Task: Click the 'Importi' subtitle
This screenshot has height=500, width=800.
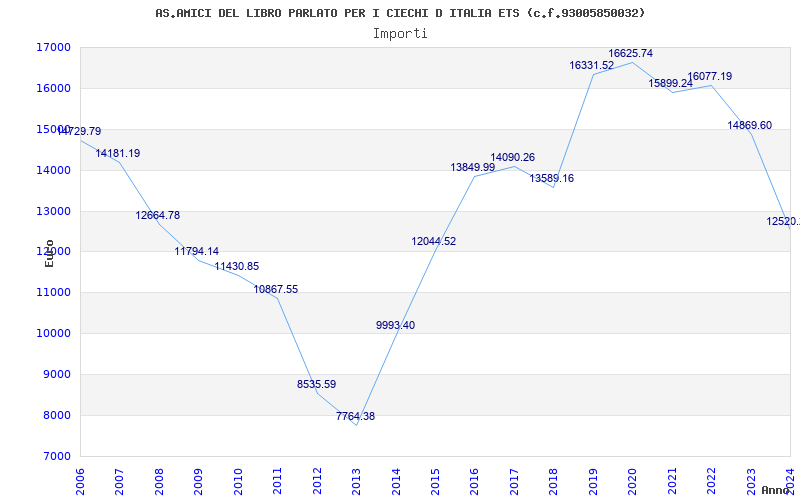Action: click(400, 34)
